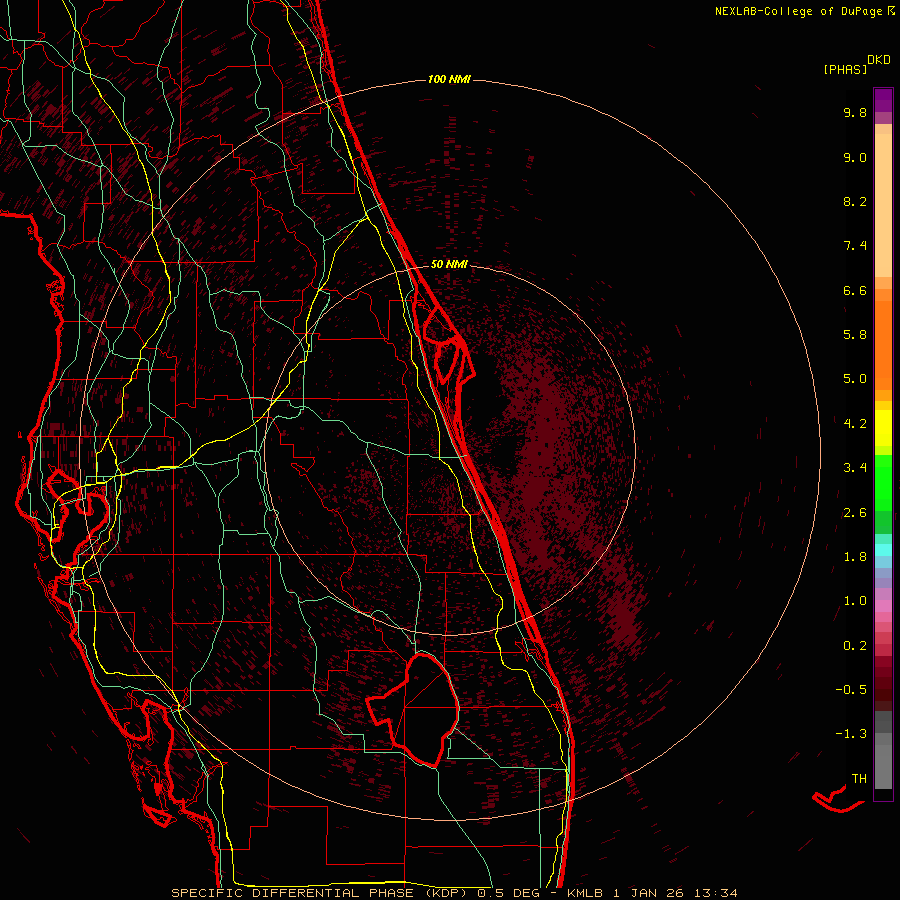Select the 9.0 value on color scale
Screen dimensions: 900x900
[855, 157]
